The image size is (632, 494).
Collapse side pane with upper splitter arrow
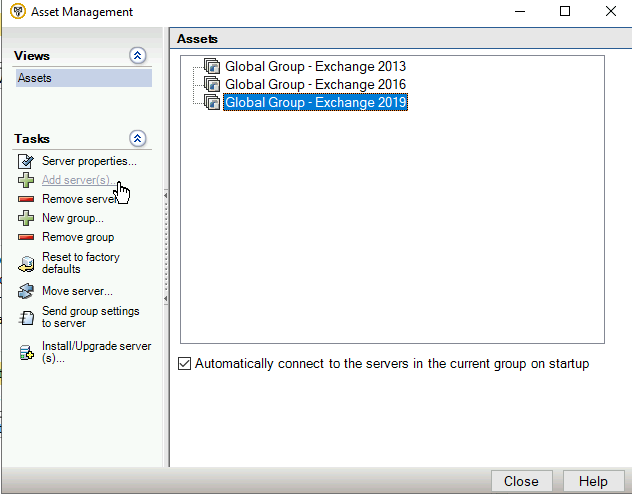pyautogui.click(x=166, y=195)
